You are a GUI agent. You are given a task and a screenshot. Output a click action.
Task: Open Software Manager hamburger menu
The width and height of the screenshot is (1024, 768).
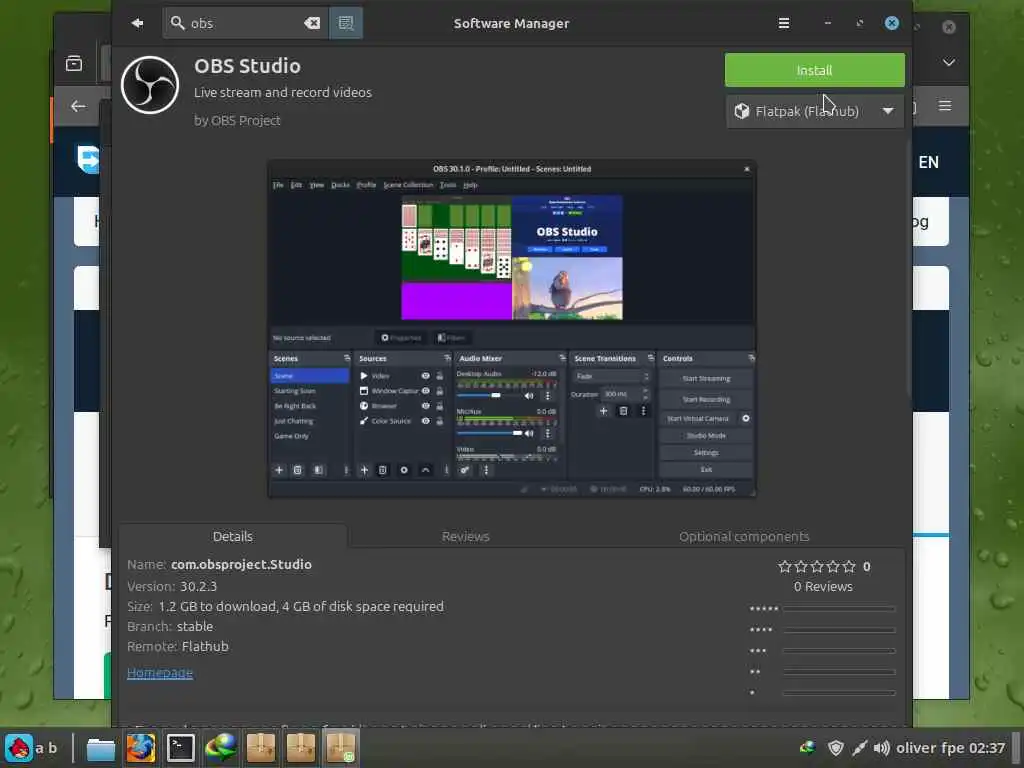coord(784,24)
